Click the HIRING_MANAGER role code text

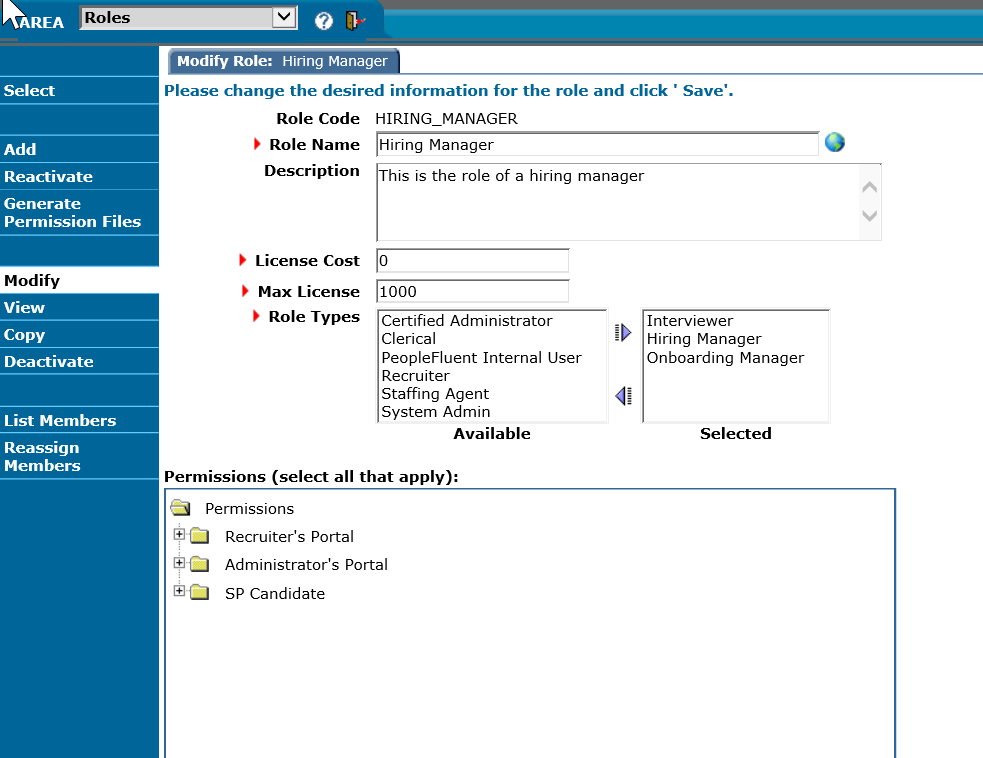(x=446, y=118)
